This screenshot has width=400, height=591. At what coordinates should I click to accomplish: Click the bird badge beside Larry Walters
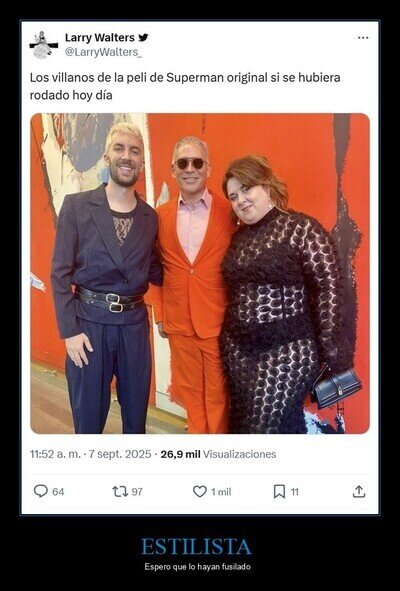coord(143,38)
